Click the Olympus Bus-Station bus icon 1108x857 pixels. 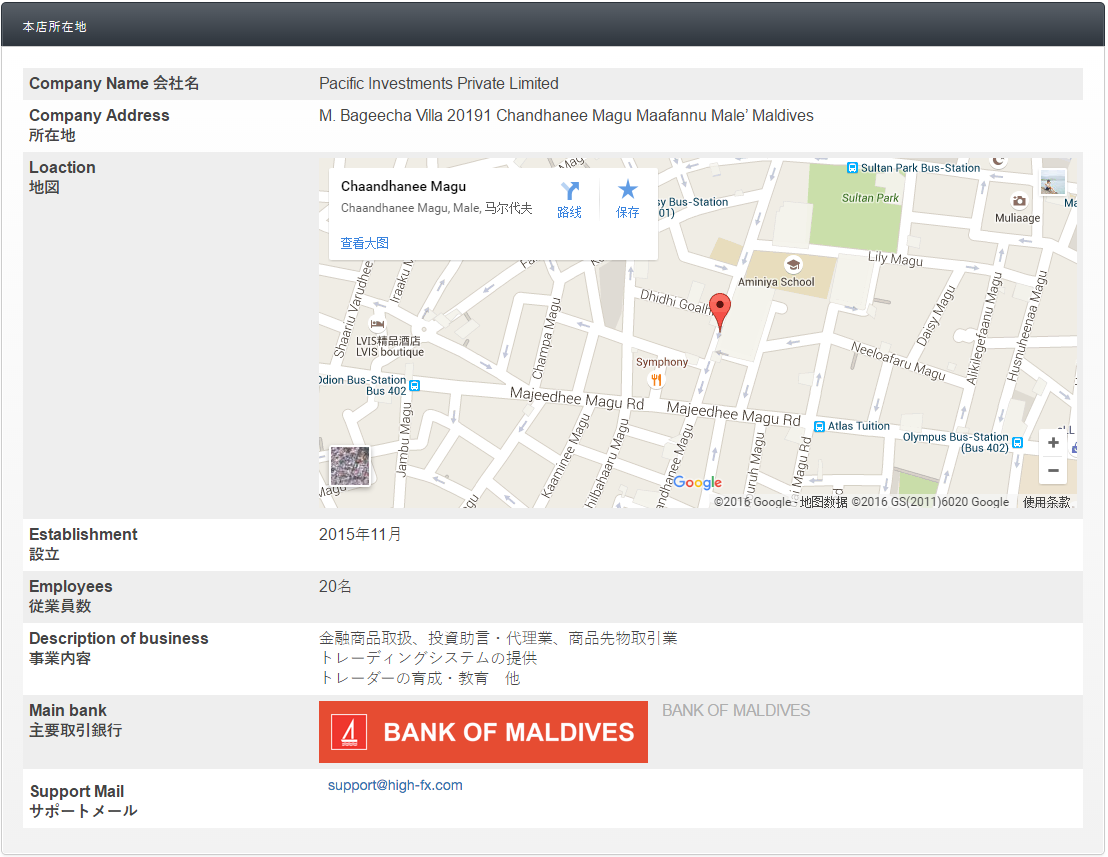pos(1017,441)
